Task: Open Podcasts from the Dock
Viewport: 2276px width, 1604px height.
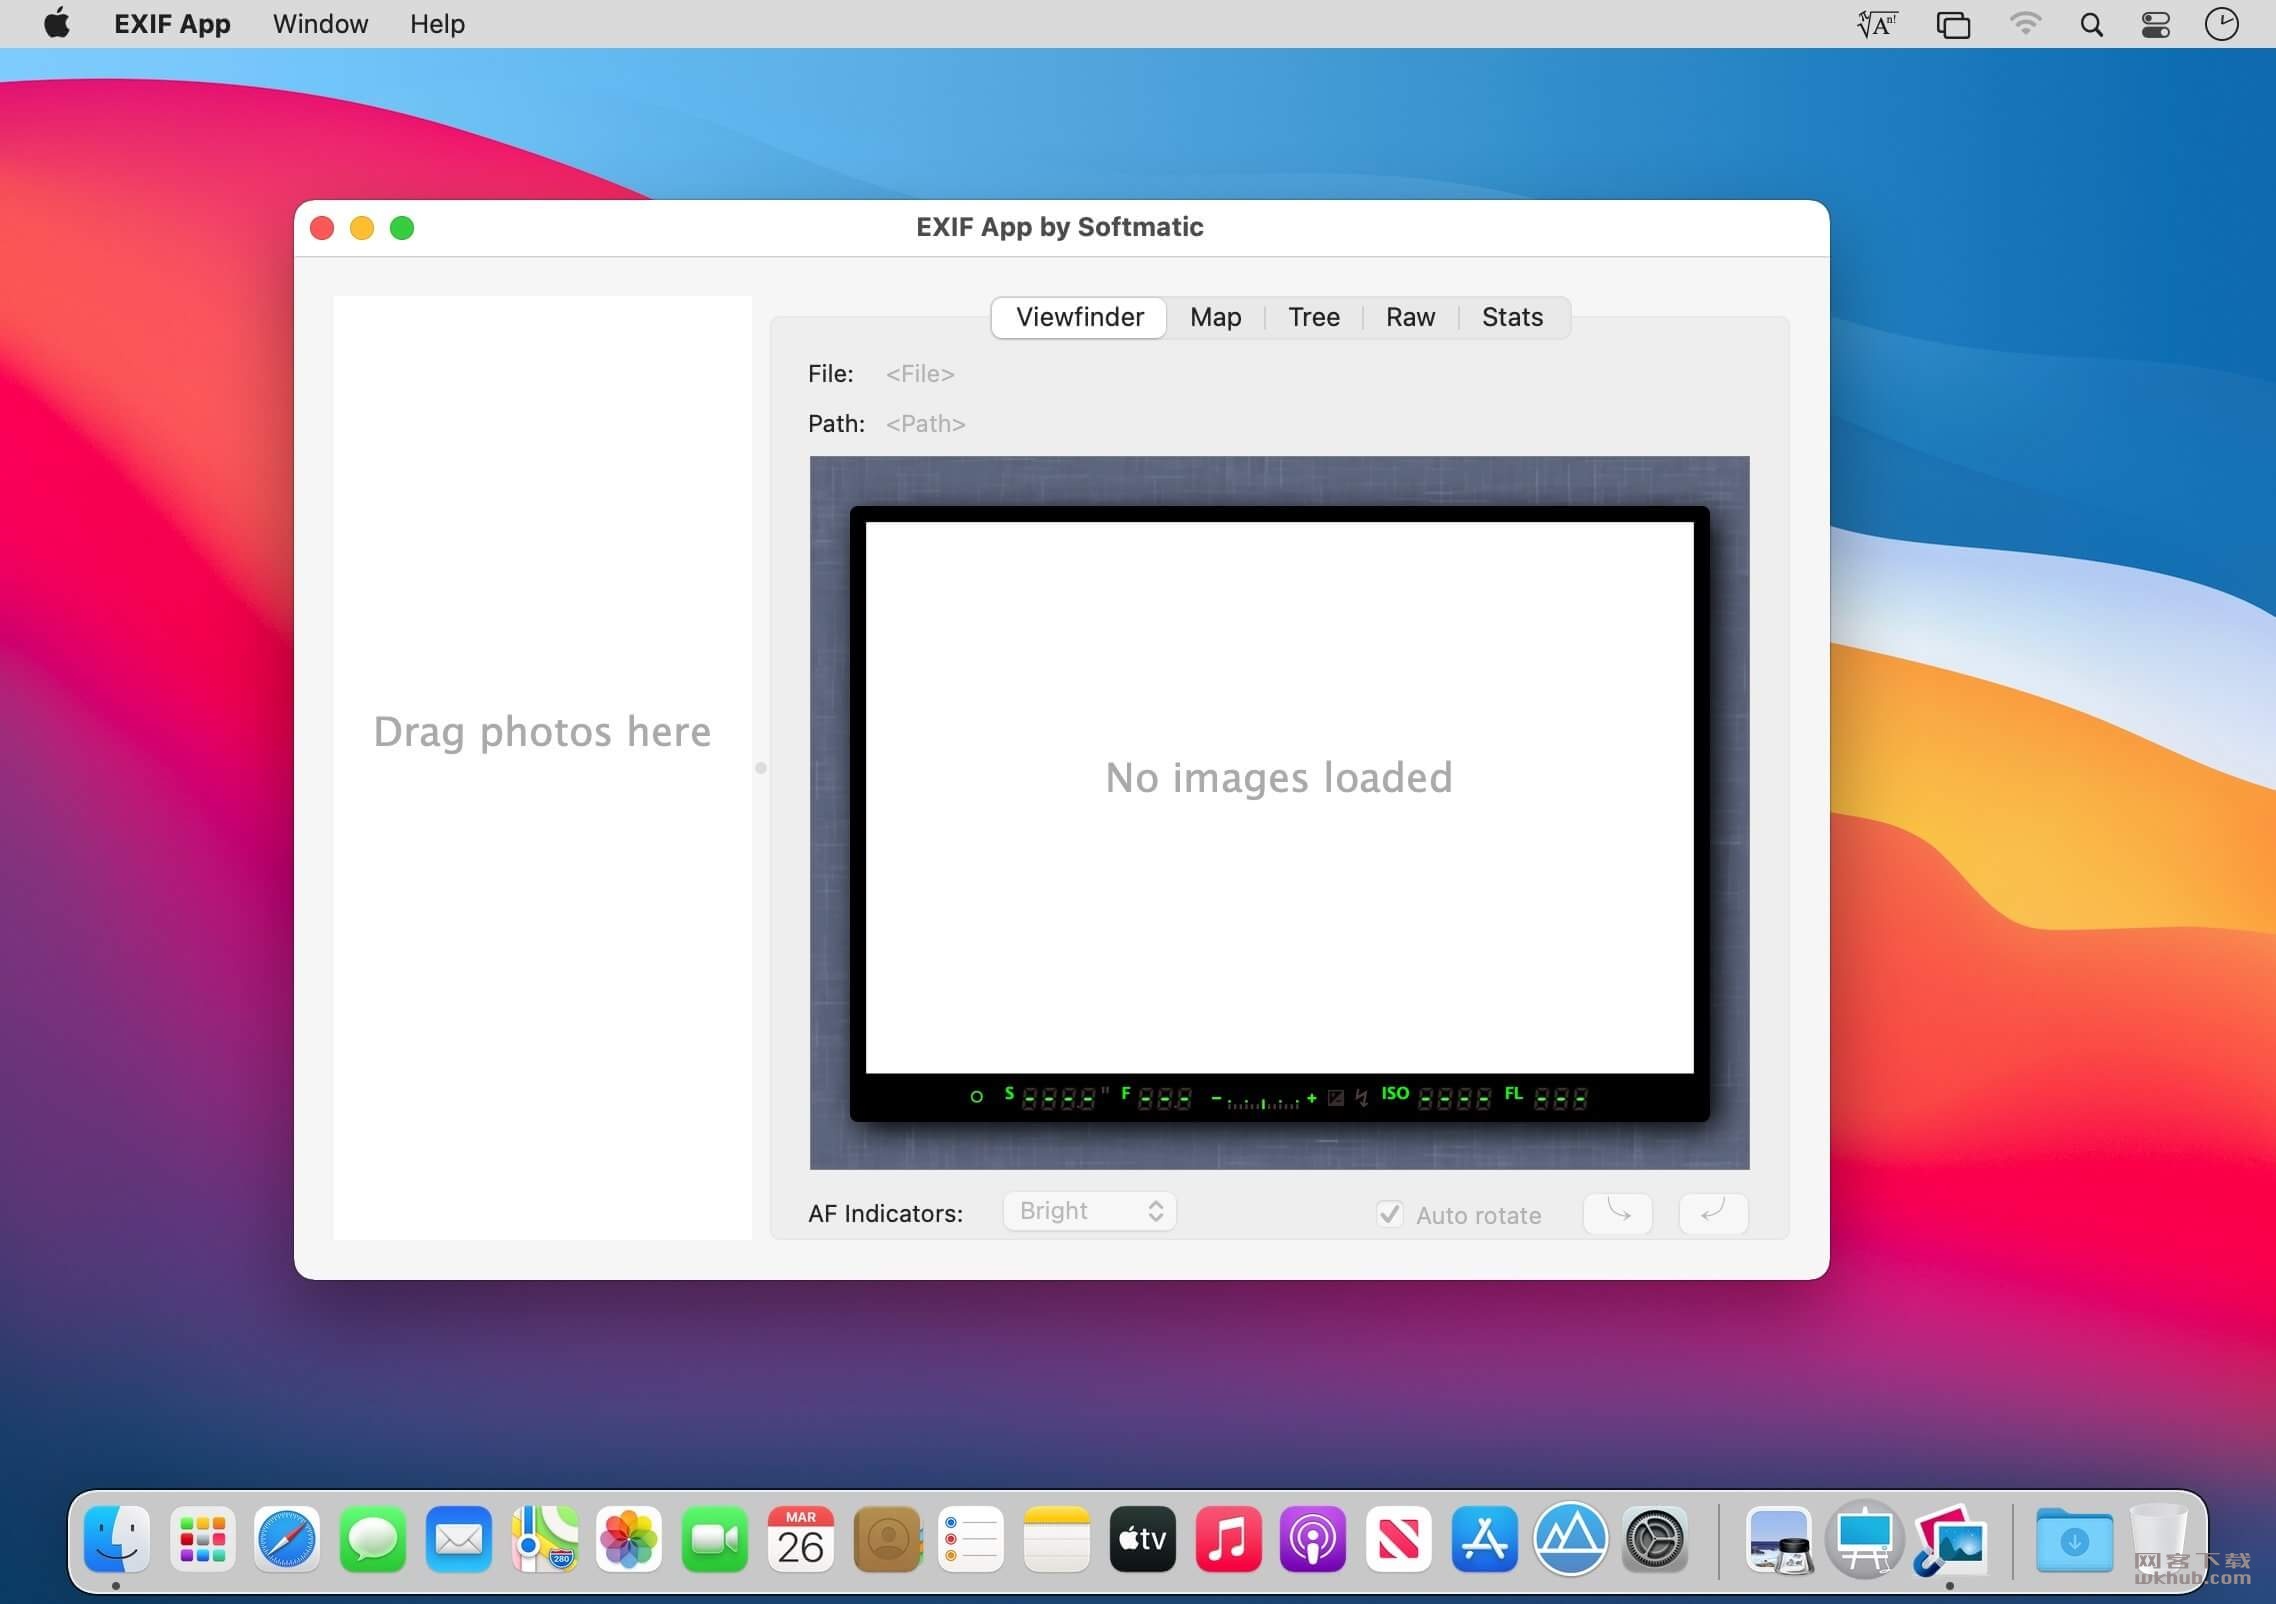Action: 1313,1538
